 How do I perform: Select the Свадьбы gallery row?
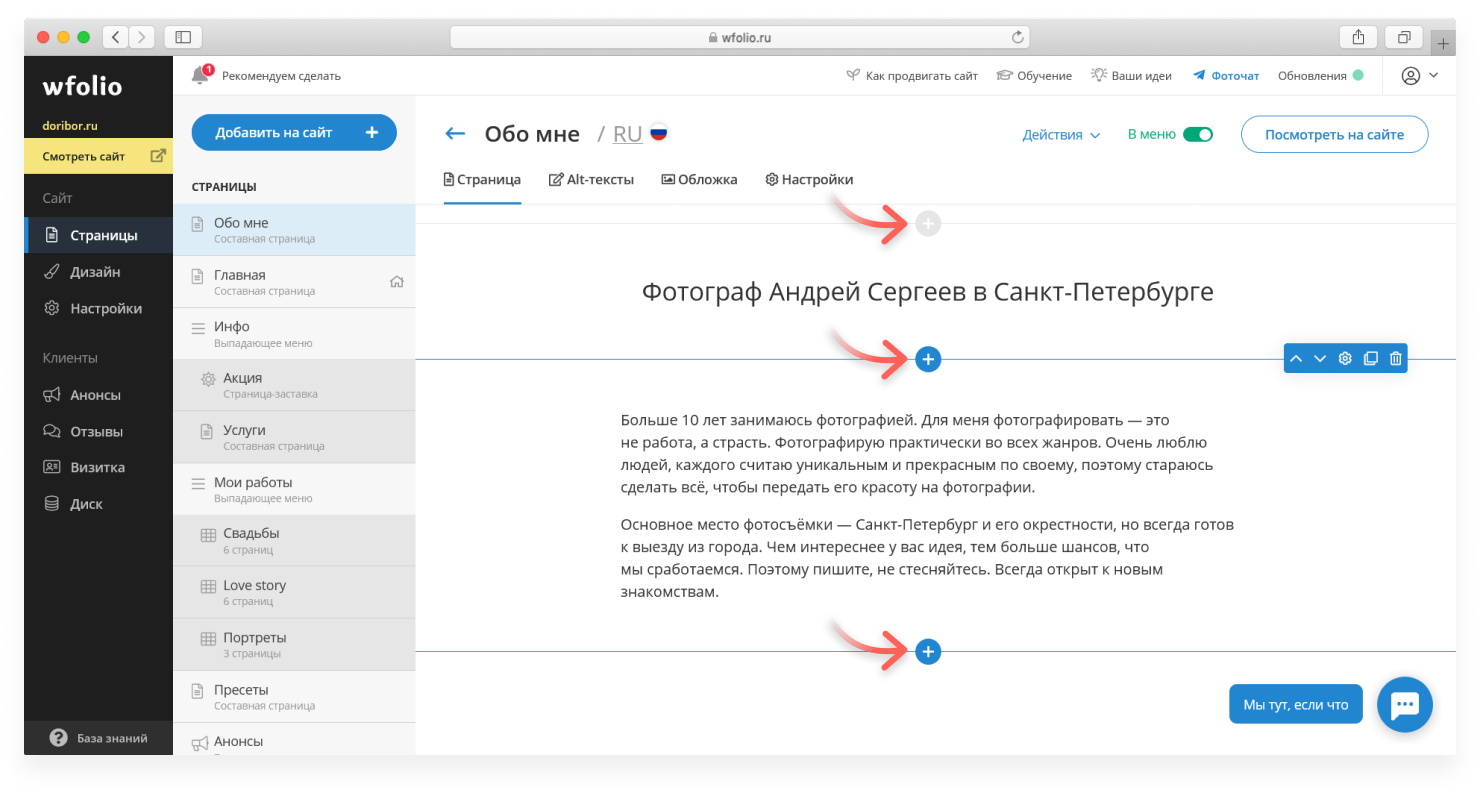click(294, 541)
